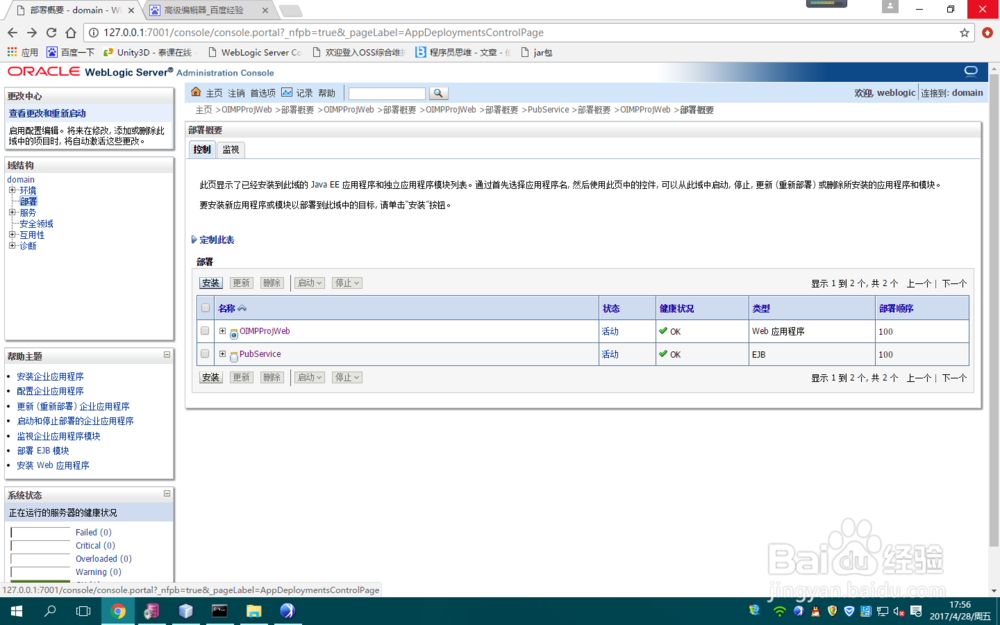This screenshot has width=1000, height=625.
Task: Click the sort arrow icon beside 名称
Action: click(242, 309)
